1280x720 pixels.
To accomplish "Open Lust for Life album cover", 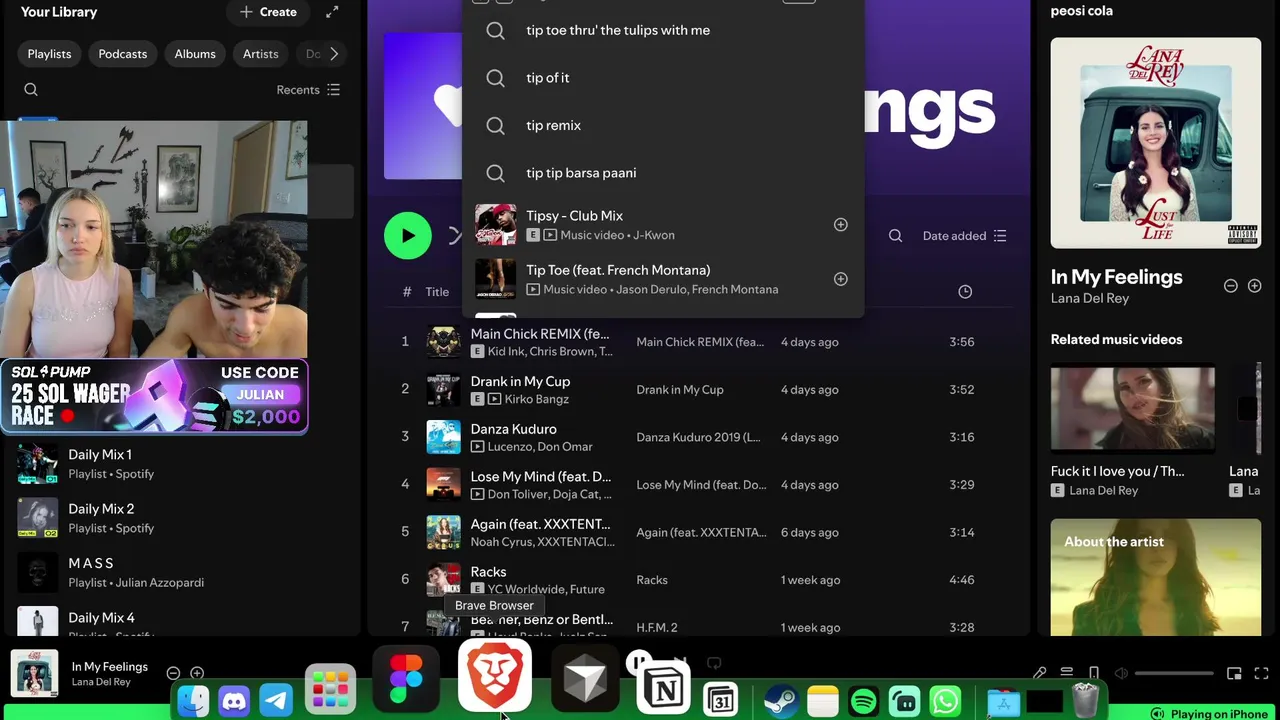I will coord(1156,143).
